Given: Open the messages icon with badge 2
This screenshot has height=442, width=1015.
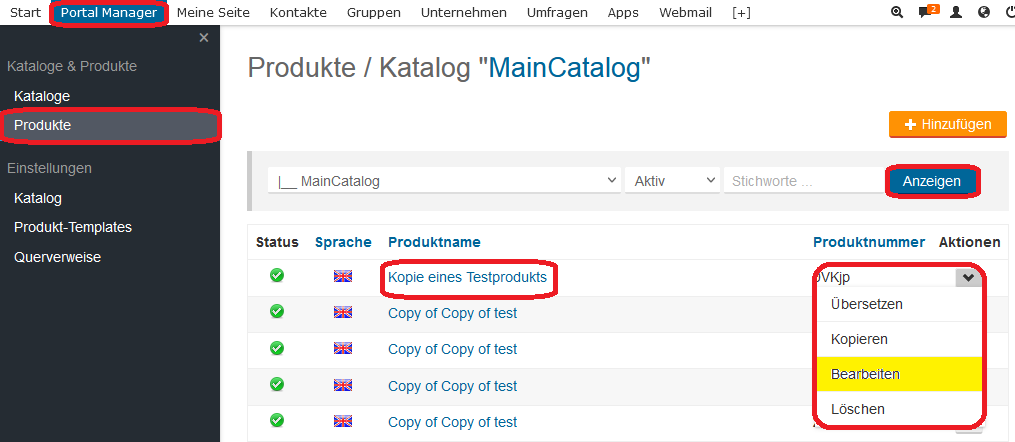Looking at the screenshot, I should 927,13.
